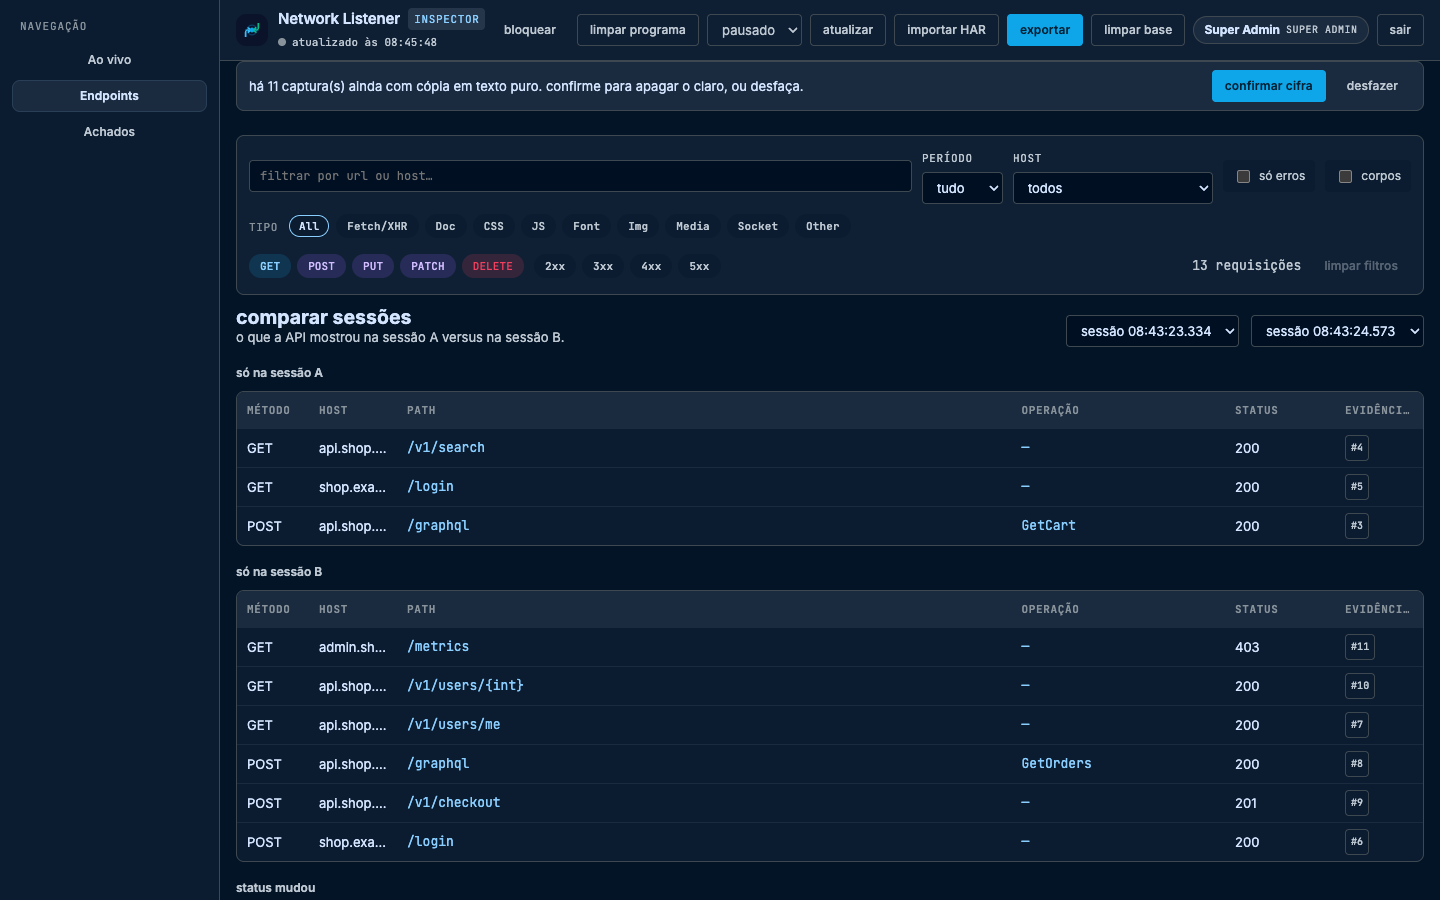Click the GetOrders operation link
1440x900 pixels.
pos(1056,764)
